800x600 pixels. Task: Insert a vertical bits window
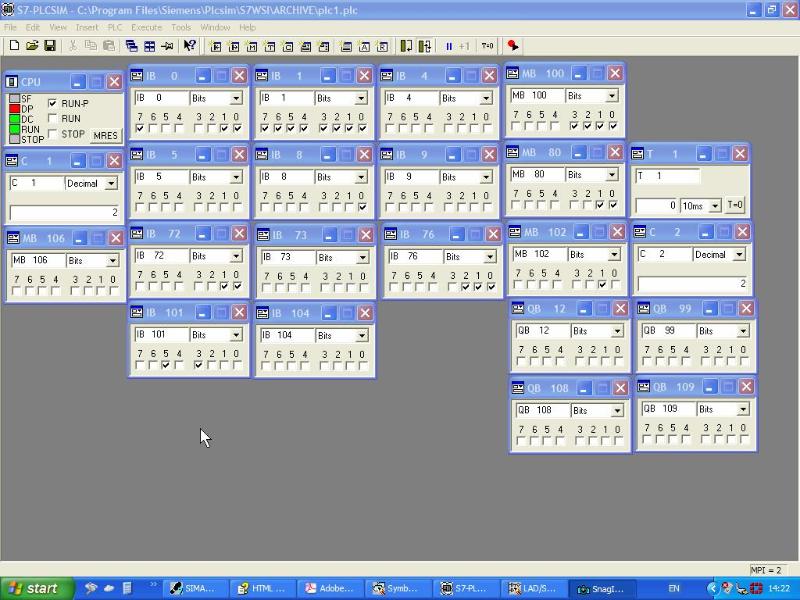[x=323, y=47]
